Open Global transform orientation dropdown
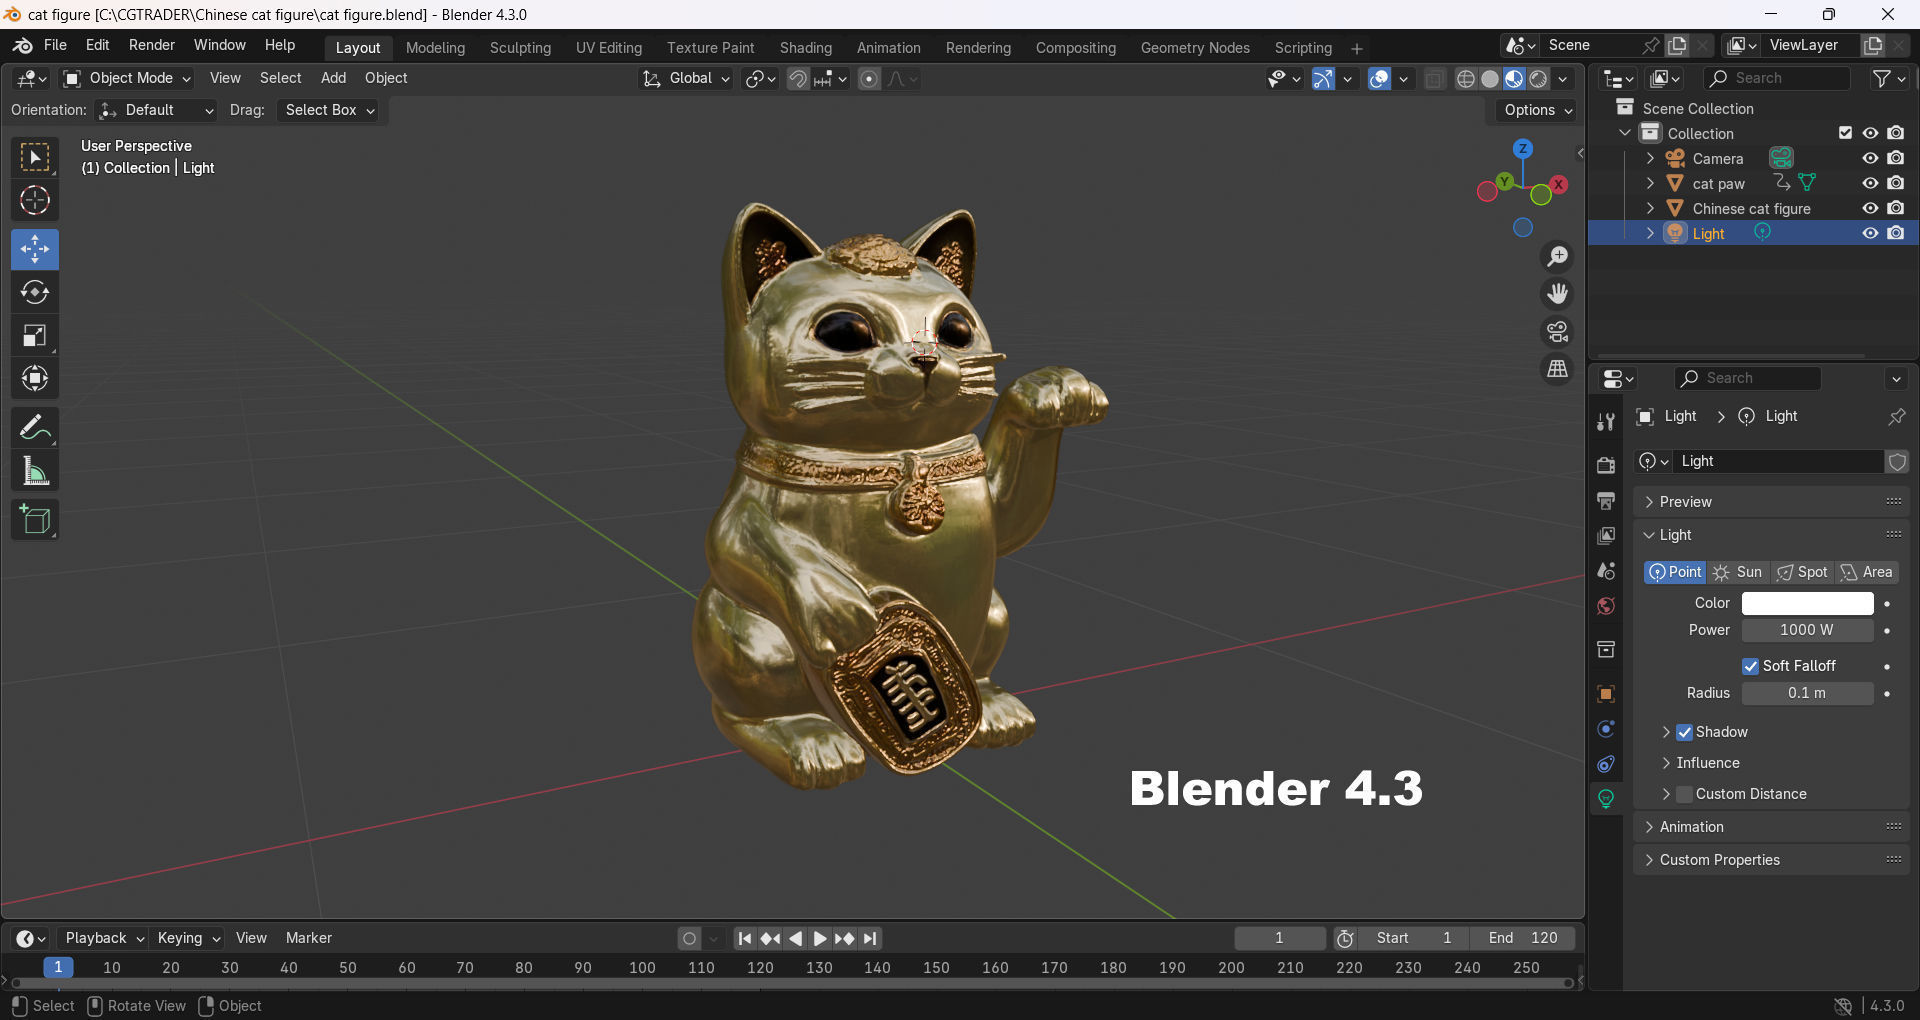1920x1020 pixels. coord(686,79)
